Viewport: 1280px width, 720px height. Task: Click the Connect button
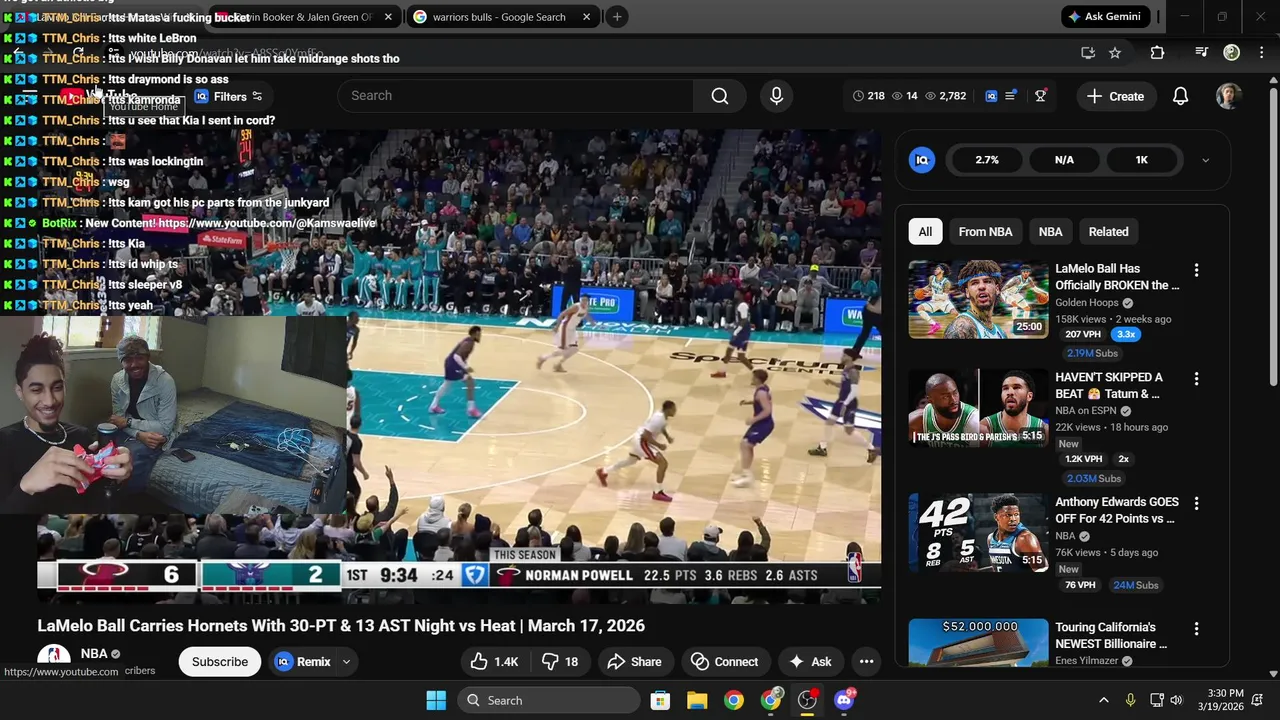click(724, 662)
